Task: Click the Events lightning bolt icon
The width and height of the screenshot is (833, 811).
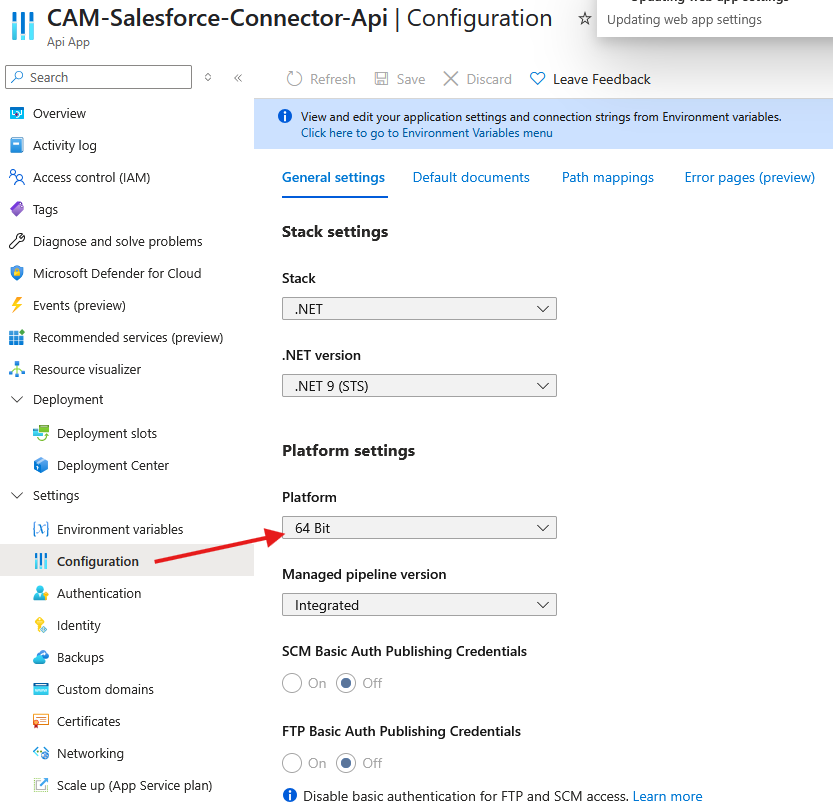Action: click(16, 305)
